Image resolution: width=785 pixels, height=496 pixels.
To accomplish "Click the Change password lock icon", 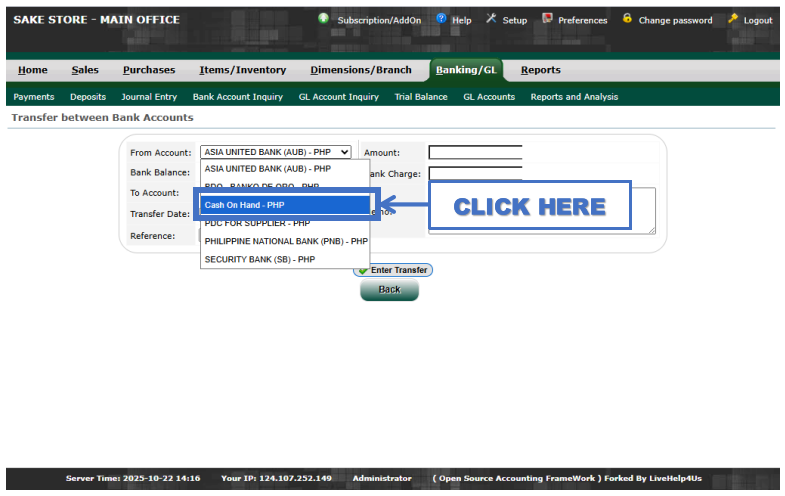I will point(627,19).
